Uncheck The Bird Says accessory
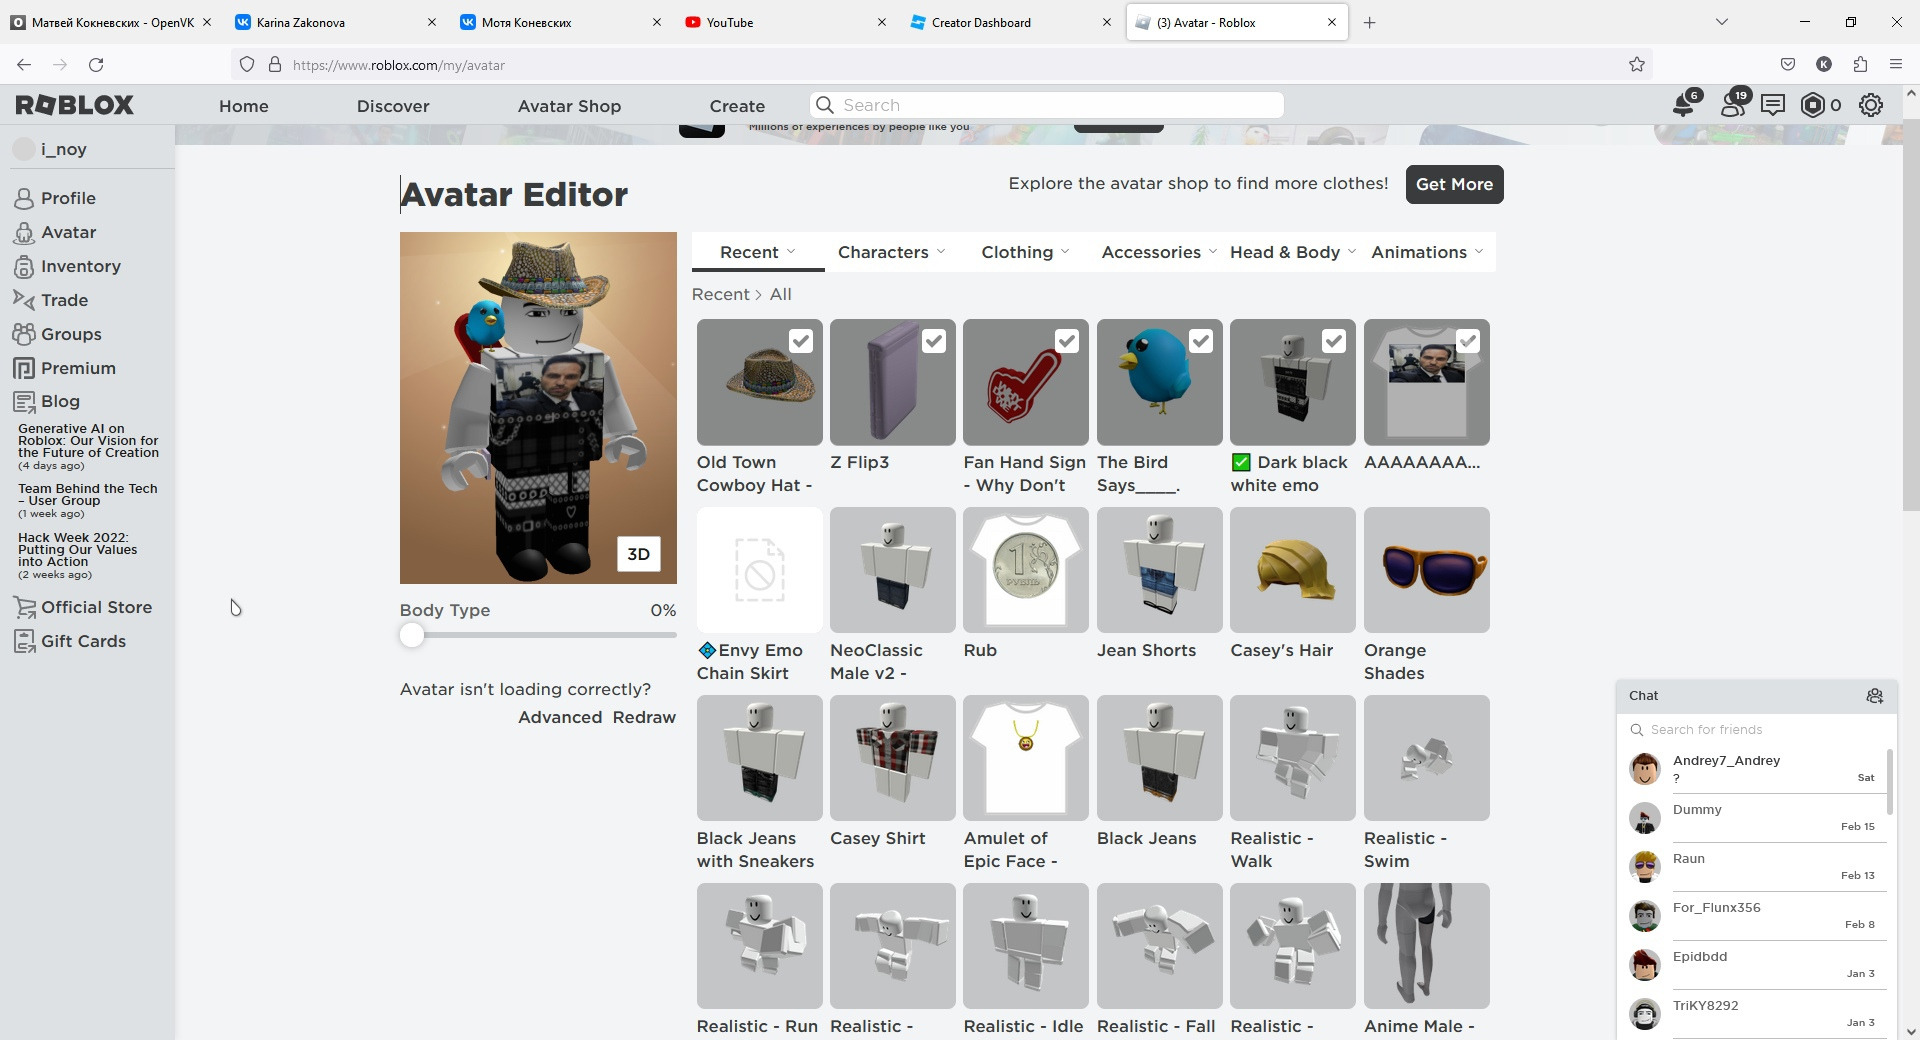Screen dimensions: 1920x1040 1200,342
